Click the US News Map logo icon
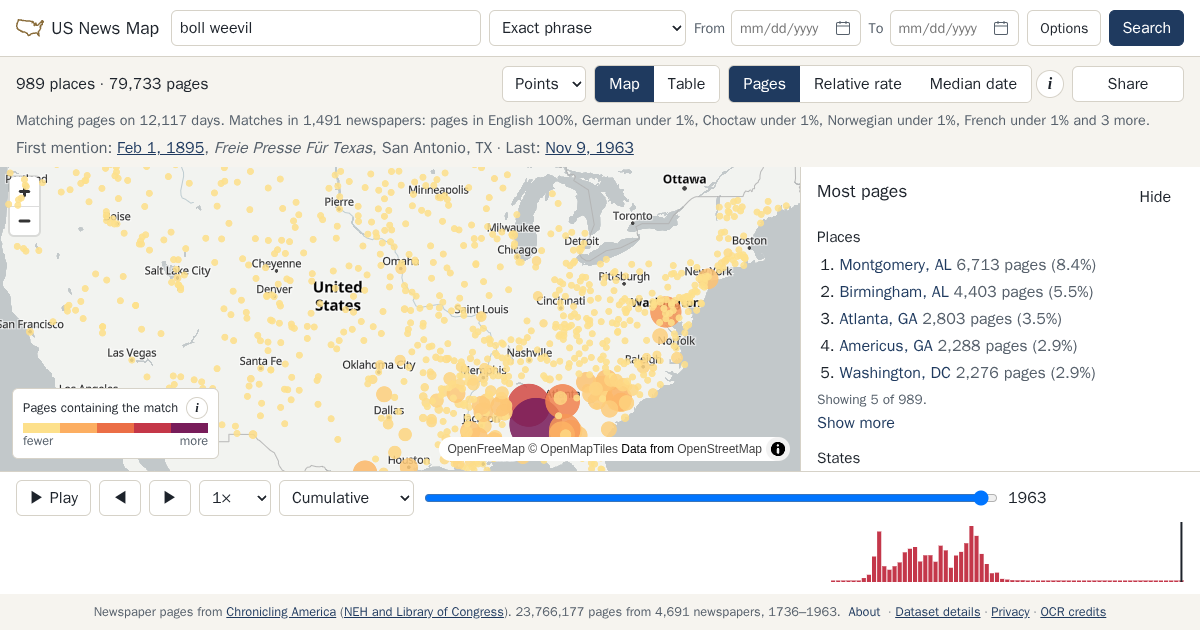The width and height of the screenshot is (1200, 630). click(30, 28)
